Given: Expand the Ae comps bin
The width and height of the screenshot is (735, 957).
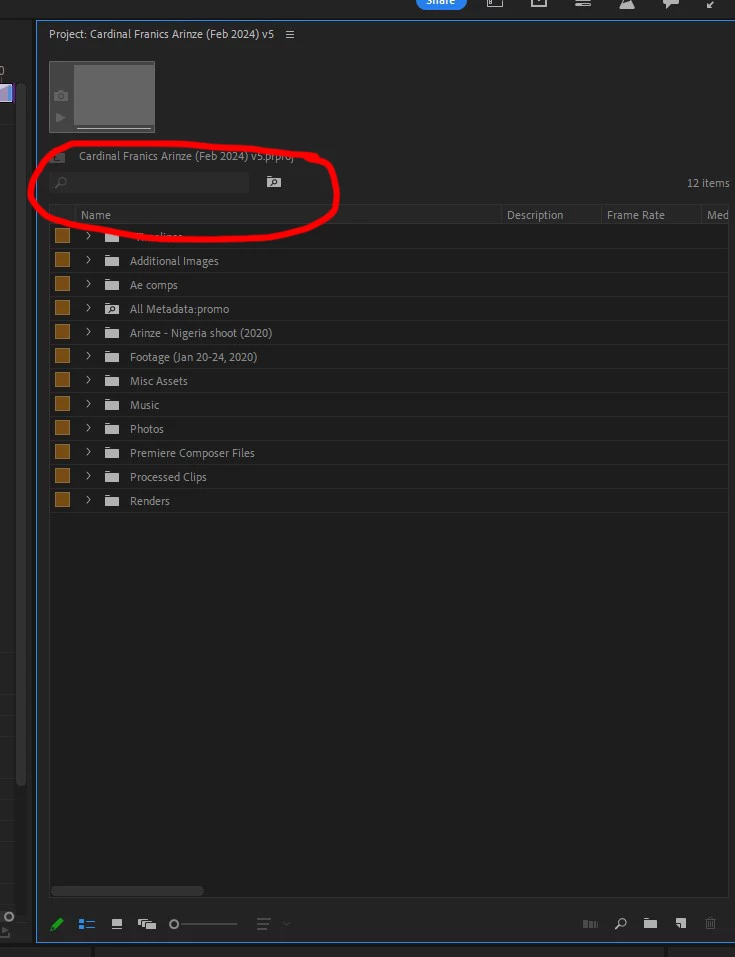Looking at the screenshot, I should pos(89,284).
